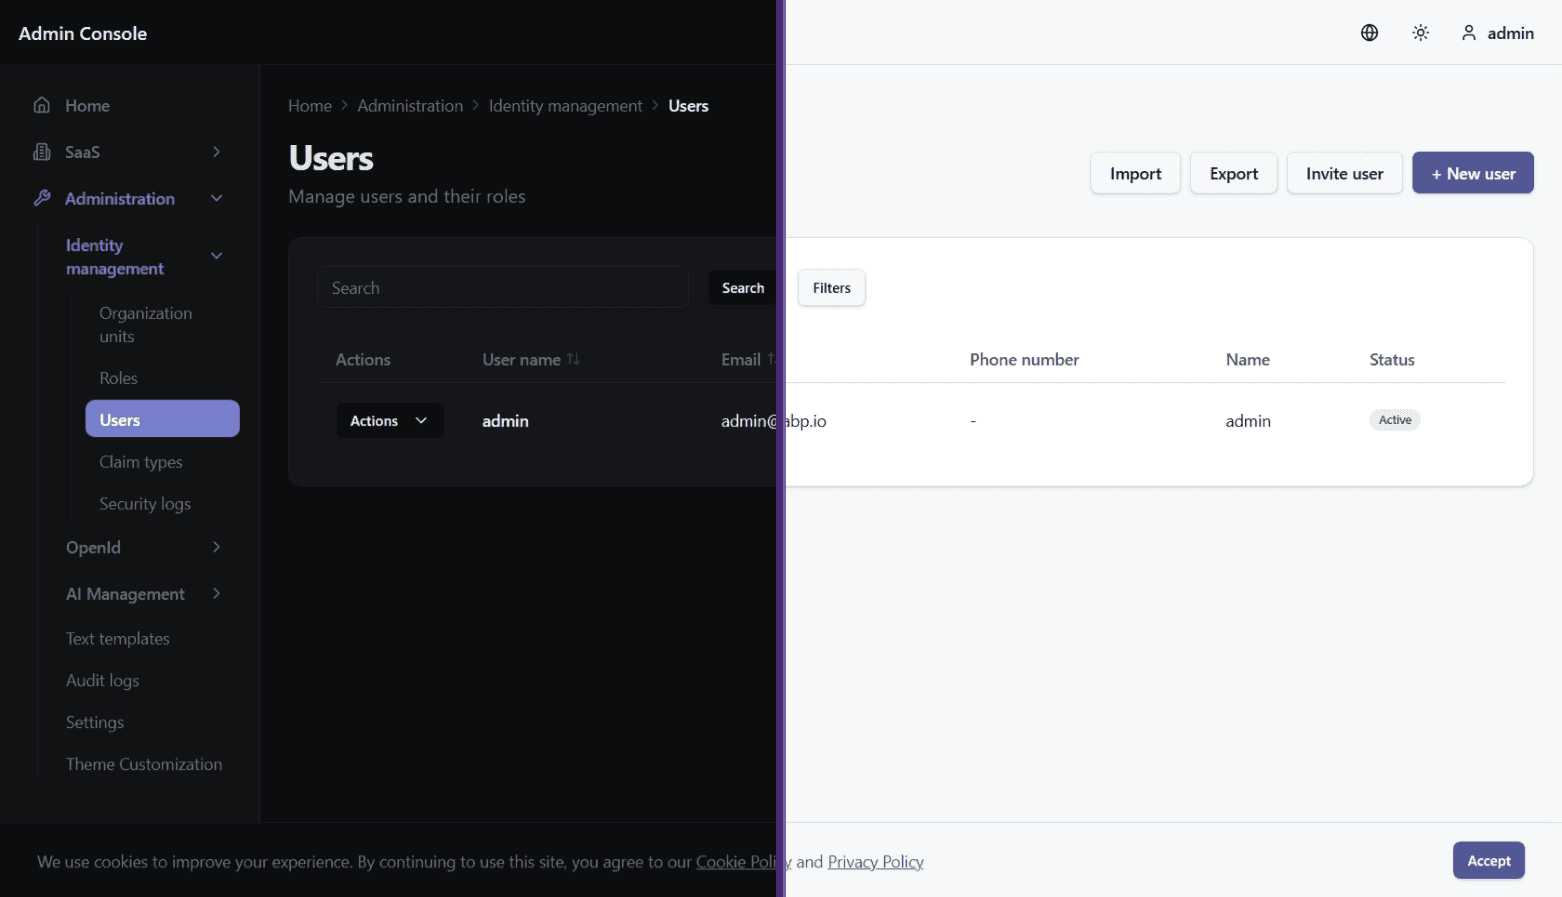Click the Status column header
This screenshot has width=1562, height=897.
pos(1392,359)
